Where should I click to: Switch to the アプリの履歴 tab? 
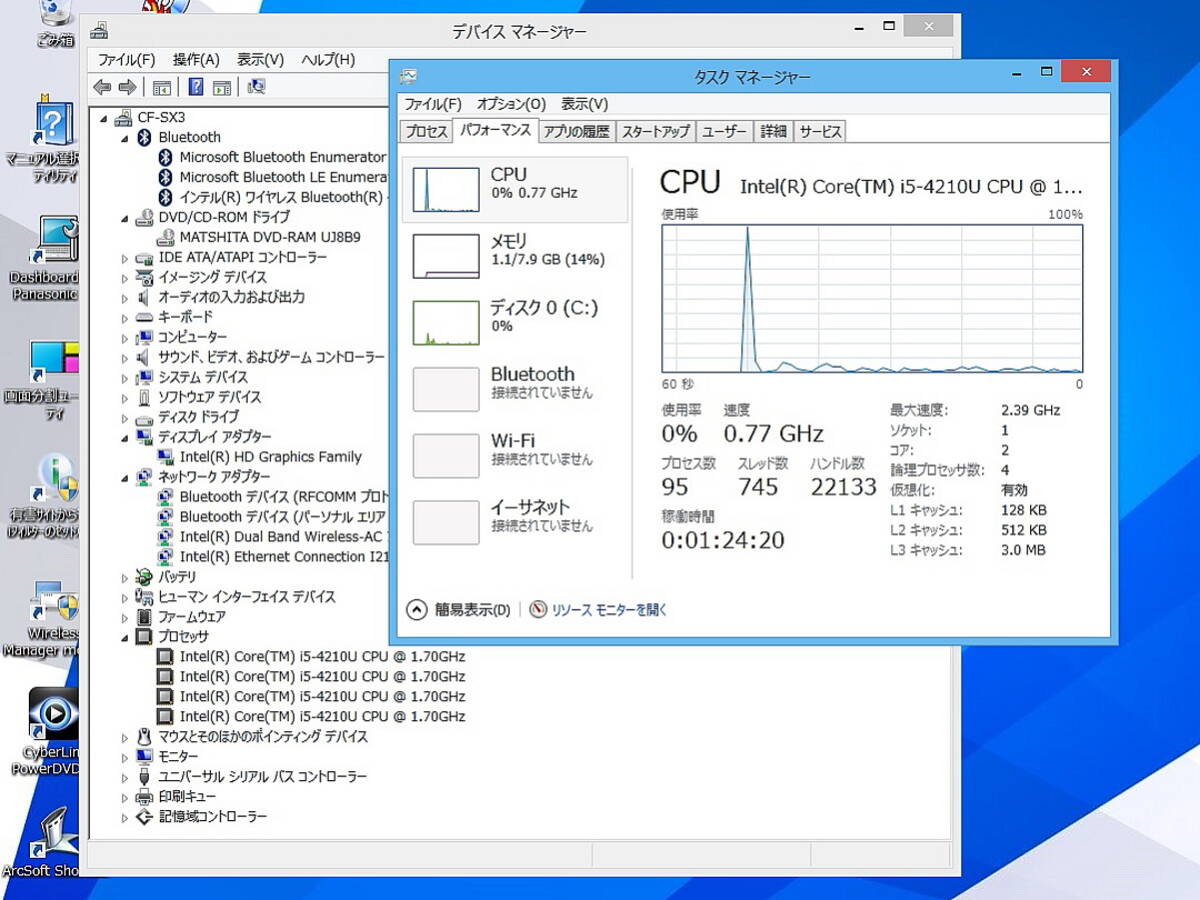(576, 131)
